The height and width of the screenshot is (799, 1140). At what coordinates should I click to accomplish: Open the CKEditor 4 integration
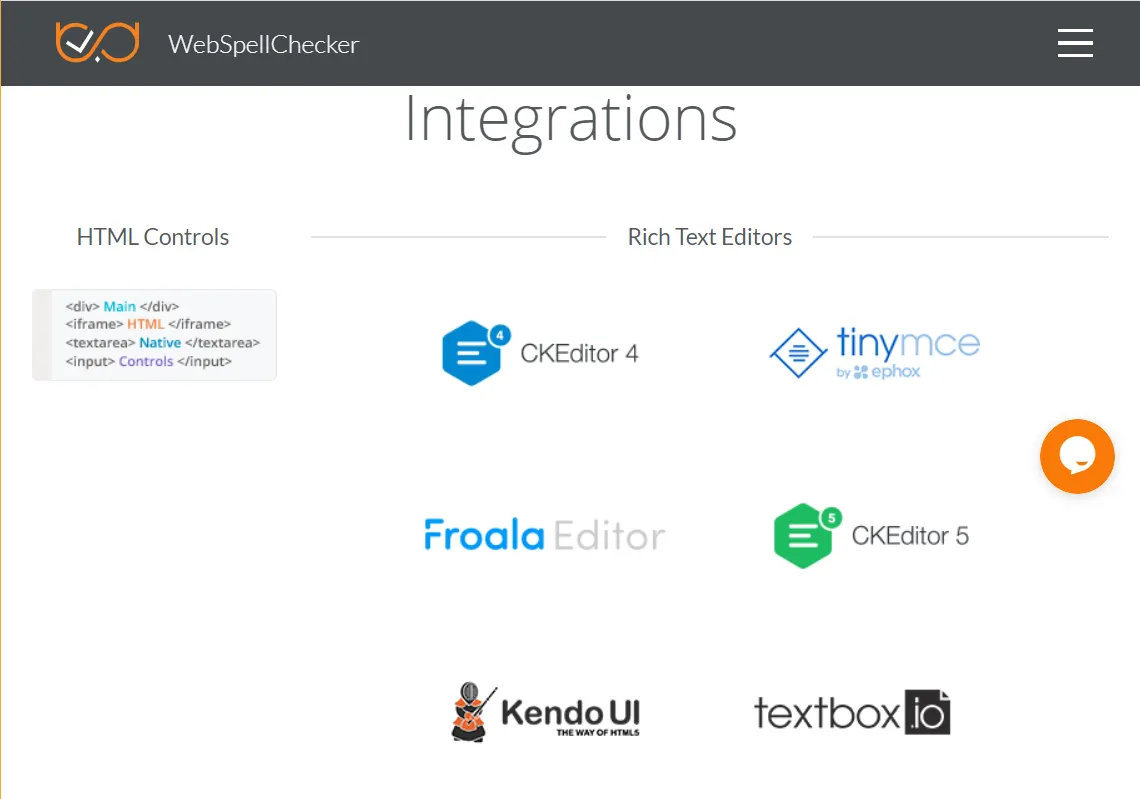[x=540, y=353]
